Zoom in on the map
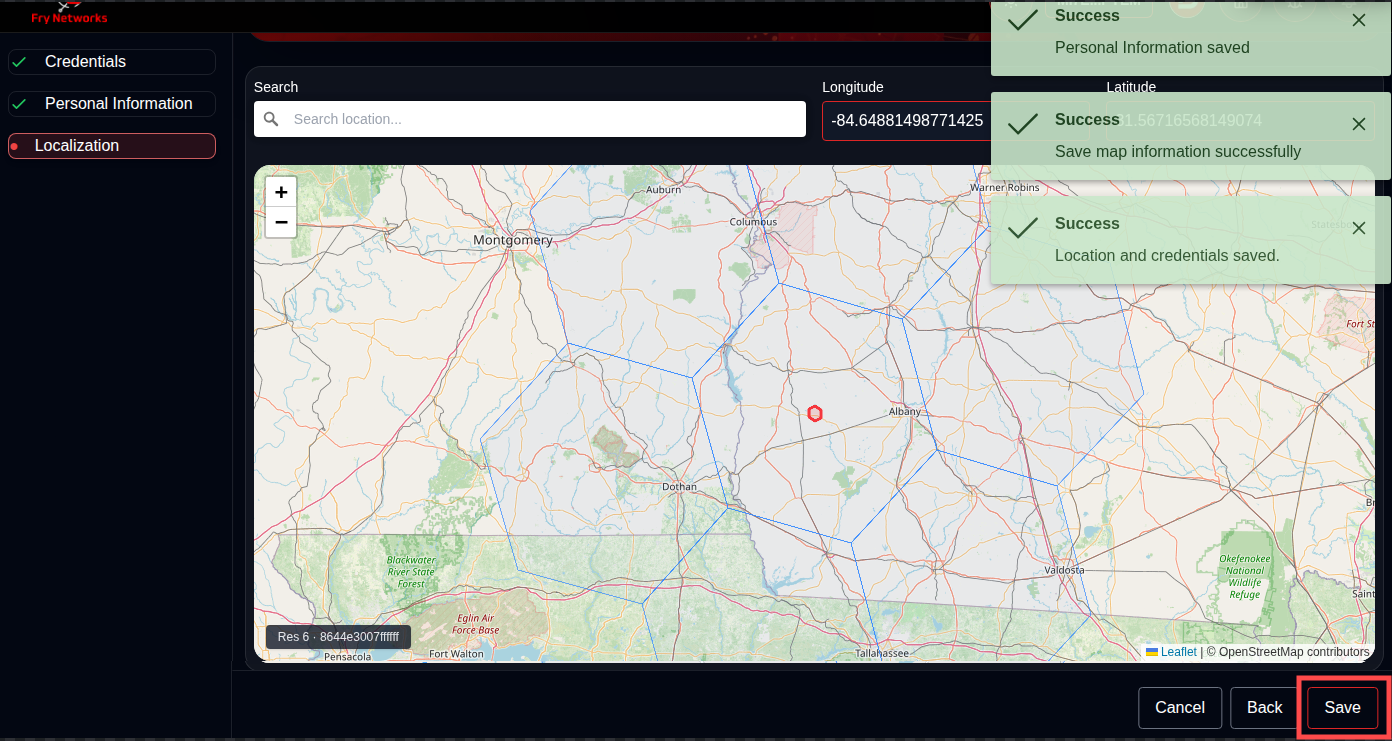 click(281, 192)
